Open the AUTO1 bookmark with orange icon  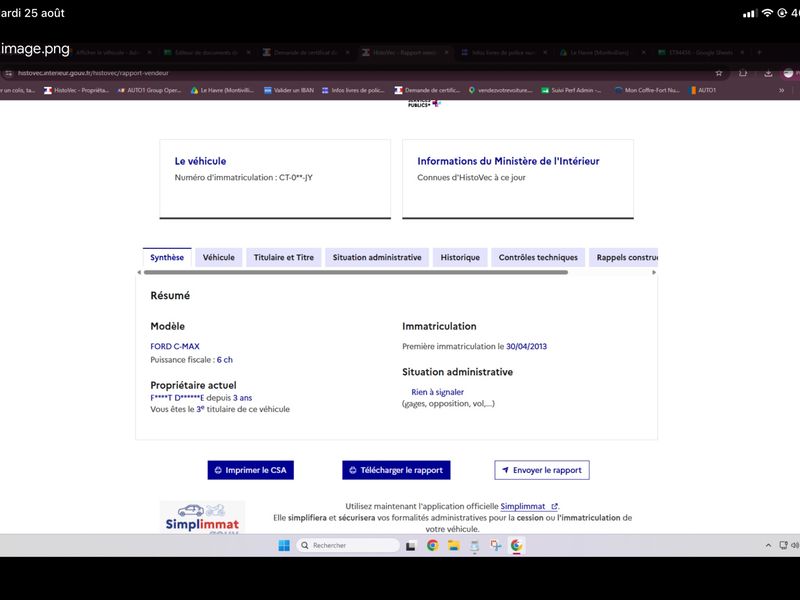pyautogui.click(x=702, y=90)
